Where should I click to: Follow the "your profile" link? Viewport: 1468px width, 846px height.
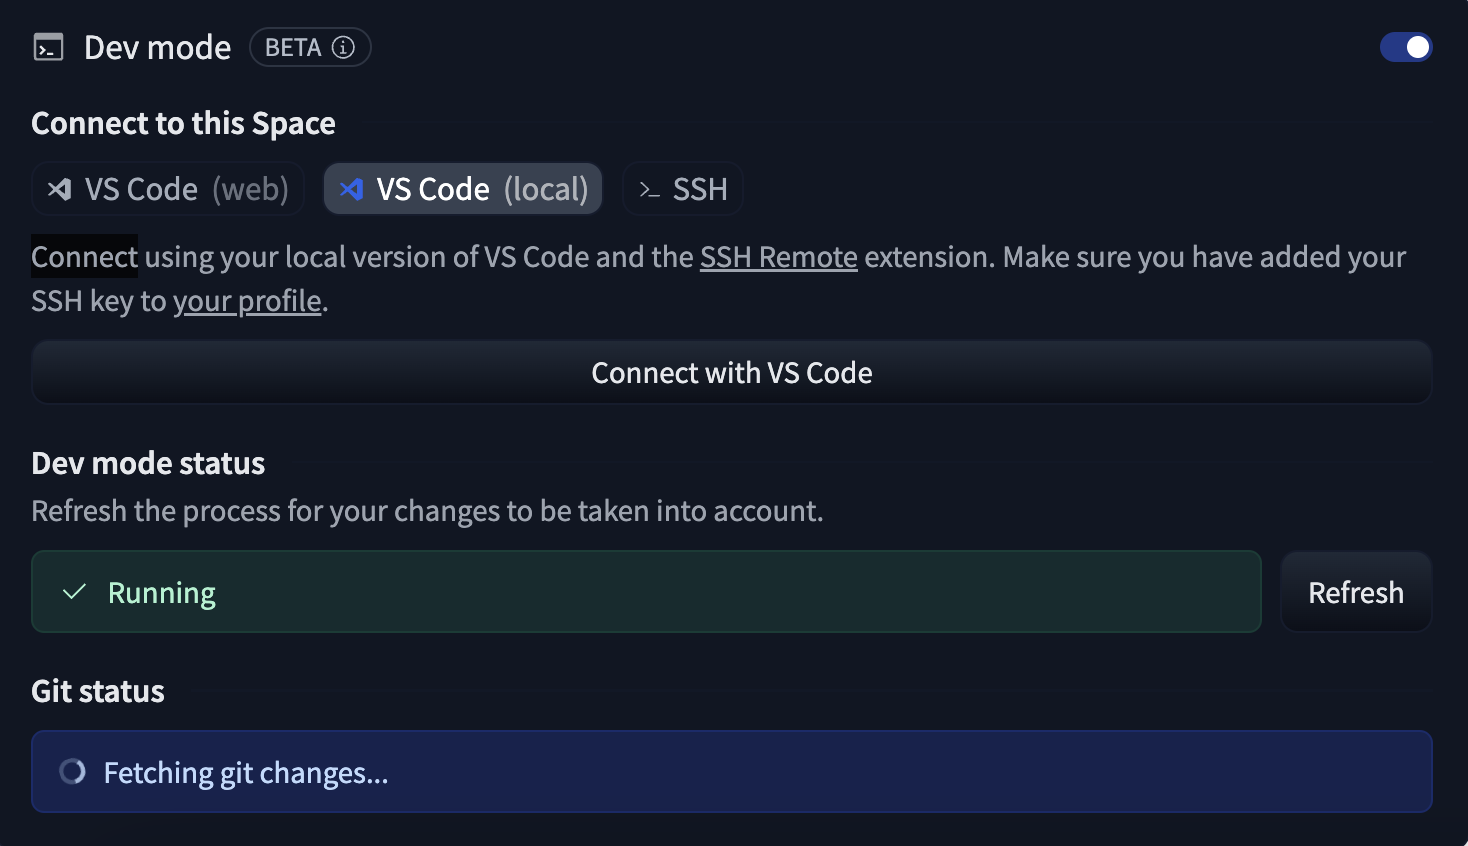click(247, 301)
